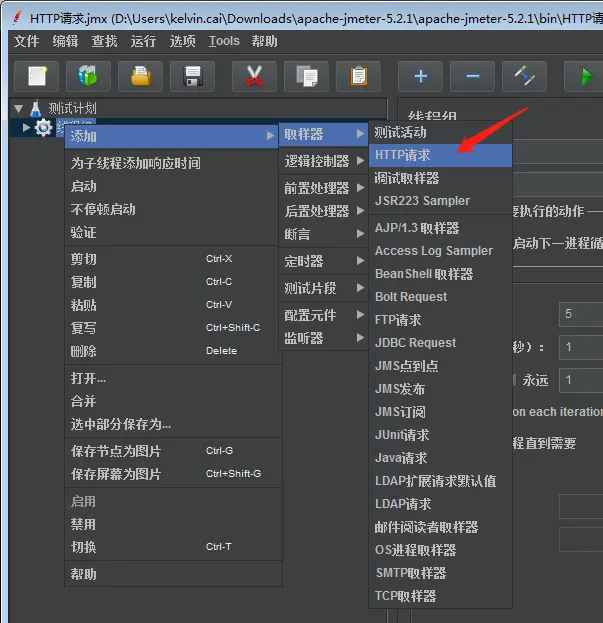Open the 帮助 menu in menu bar
Viewport: 603px width, 623px height.
[x=264, y=41]
